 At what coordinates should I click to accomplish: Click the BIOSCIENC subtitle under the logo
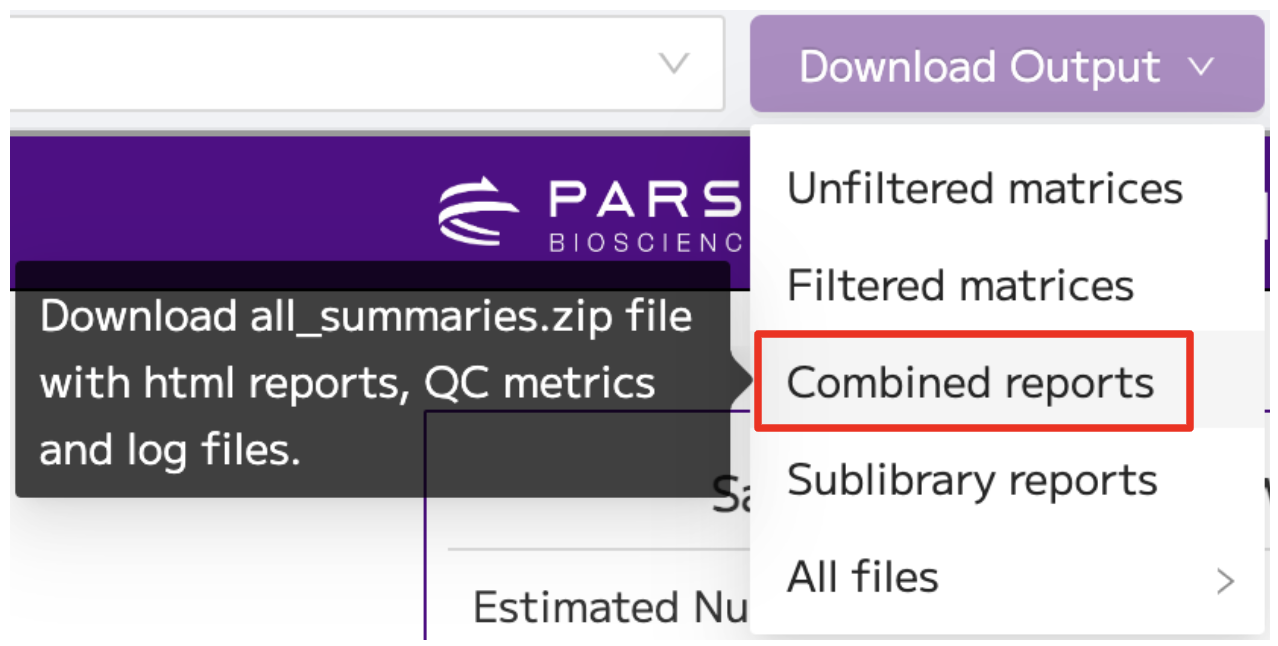[x=646, y=243]
